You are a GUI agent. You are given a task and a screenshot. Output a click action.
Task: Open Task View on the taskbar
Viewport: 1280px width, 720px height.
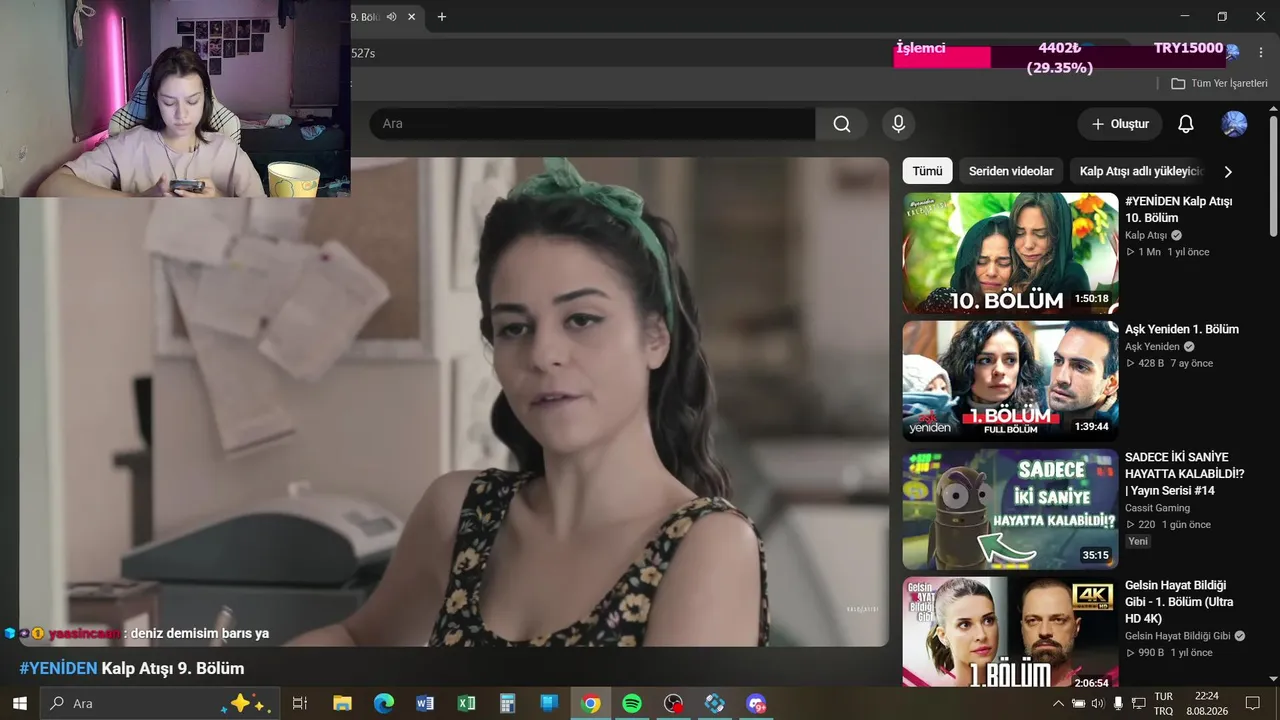299,703
